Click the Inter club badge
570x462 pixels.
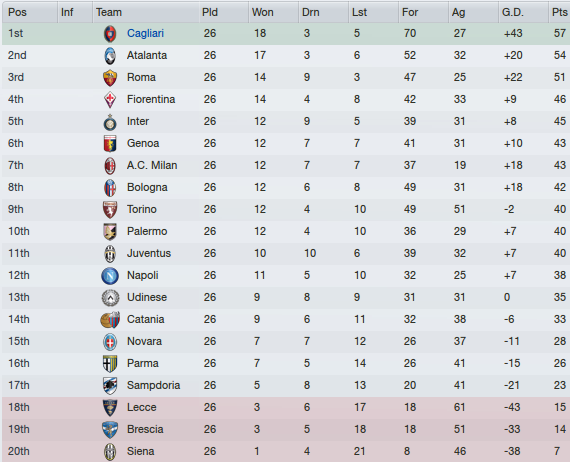click(x=110, y=122)
